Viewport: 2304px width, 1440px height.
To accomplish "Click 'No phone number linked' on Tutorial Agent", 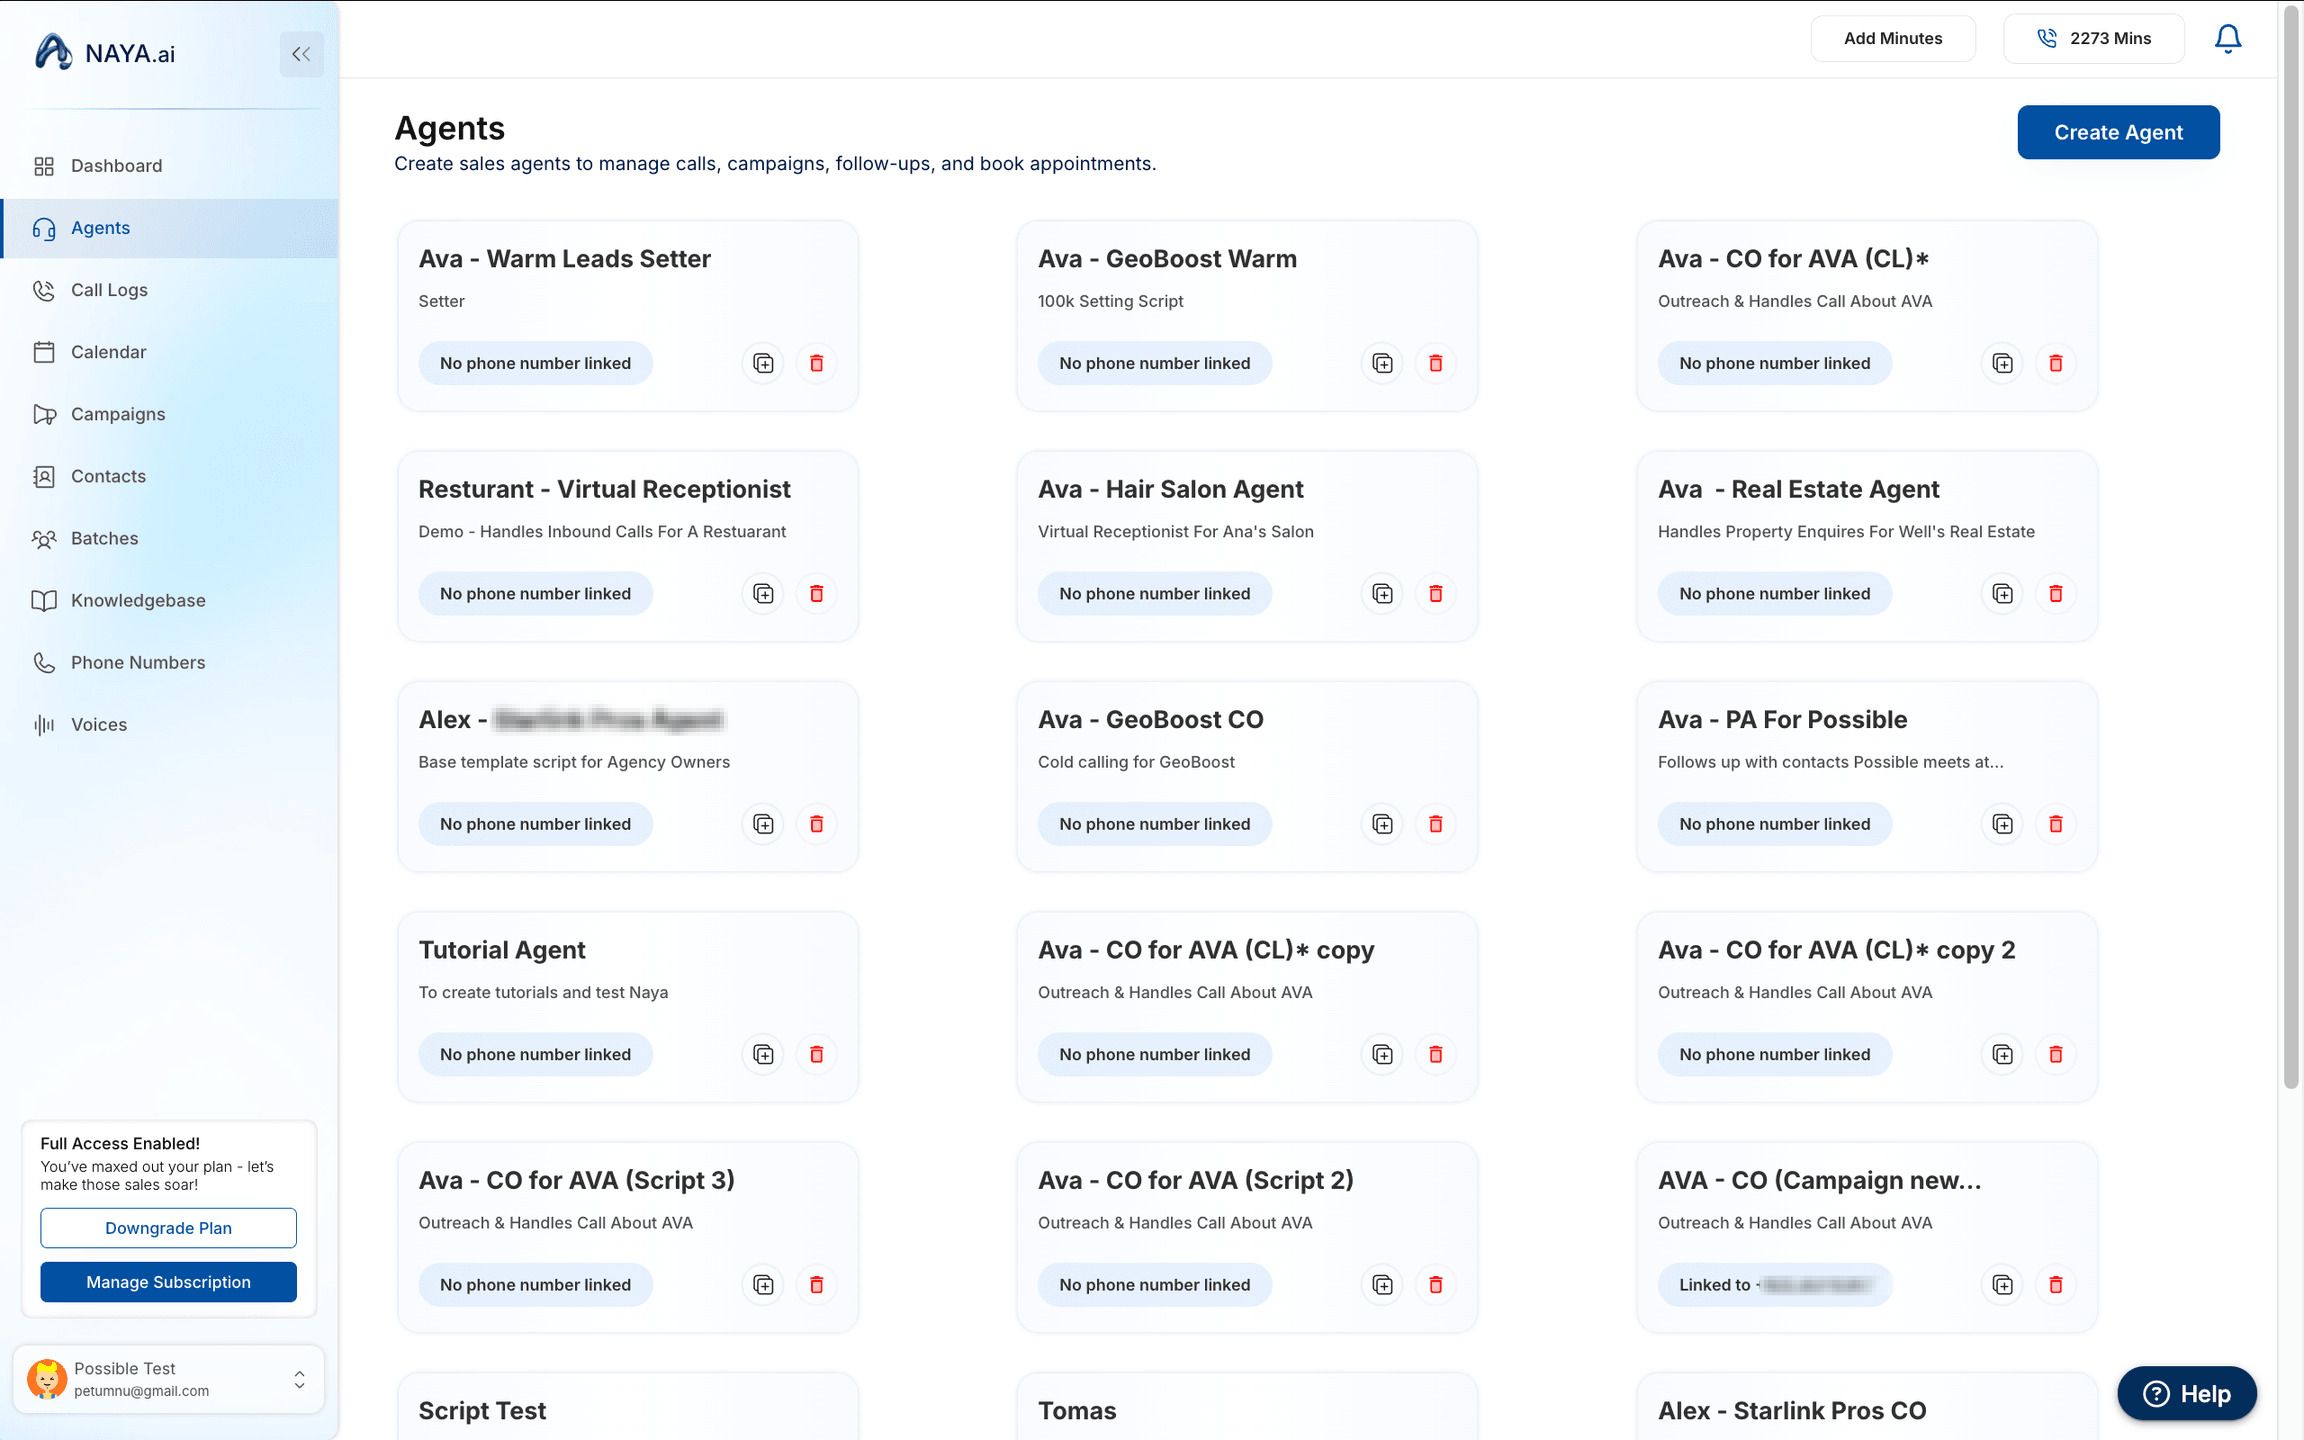I will [x=535, y=1054].
